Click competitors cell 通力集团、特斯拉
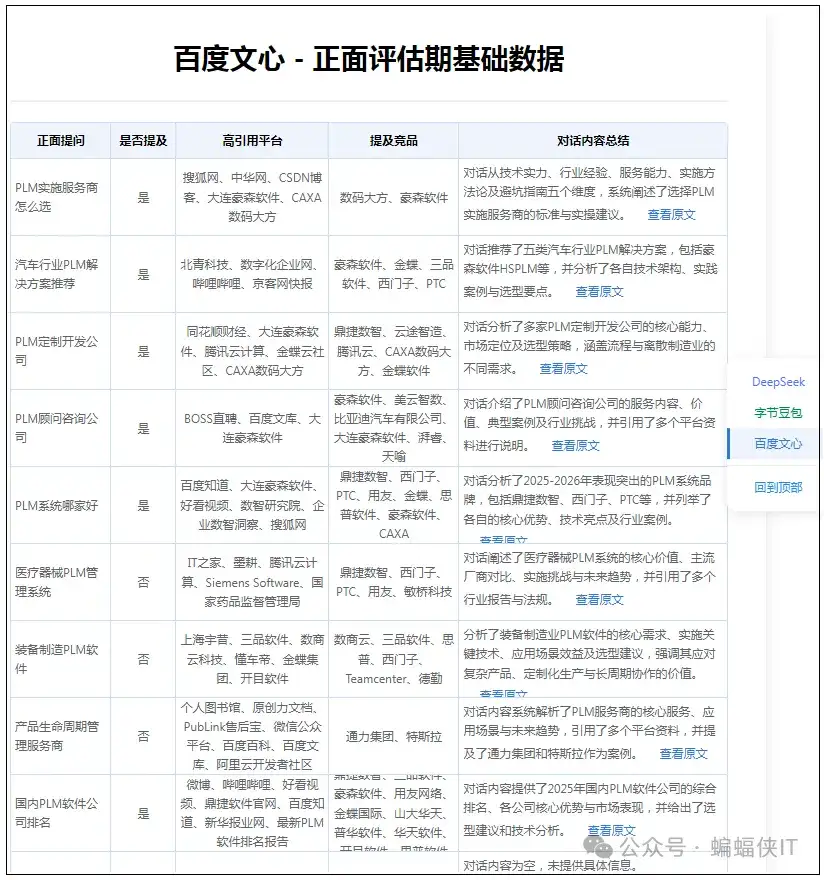This screenshot has height=880, width=824. (393, 736)
